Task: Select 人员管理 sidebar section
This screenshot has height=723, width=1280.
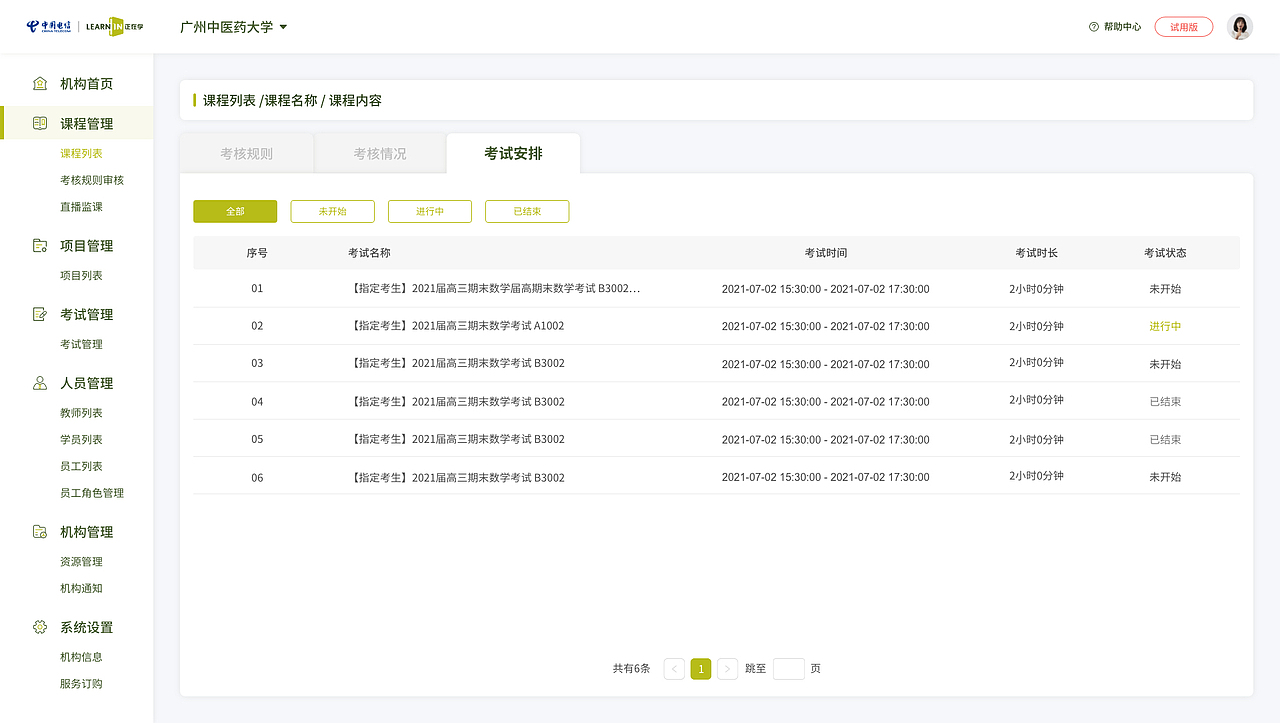Action: click(x=86, y=383)
